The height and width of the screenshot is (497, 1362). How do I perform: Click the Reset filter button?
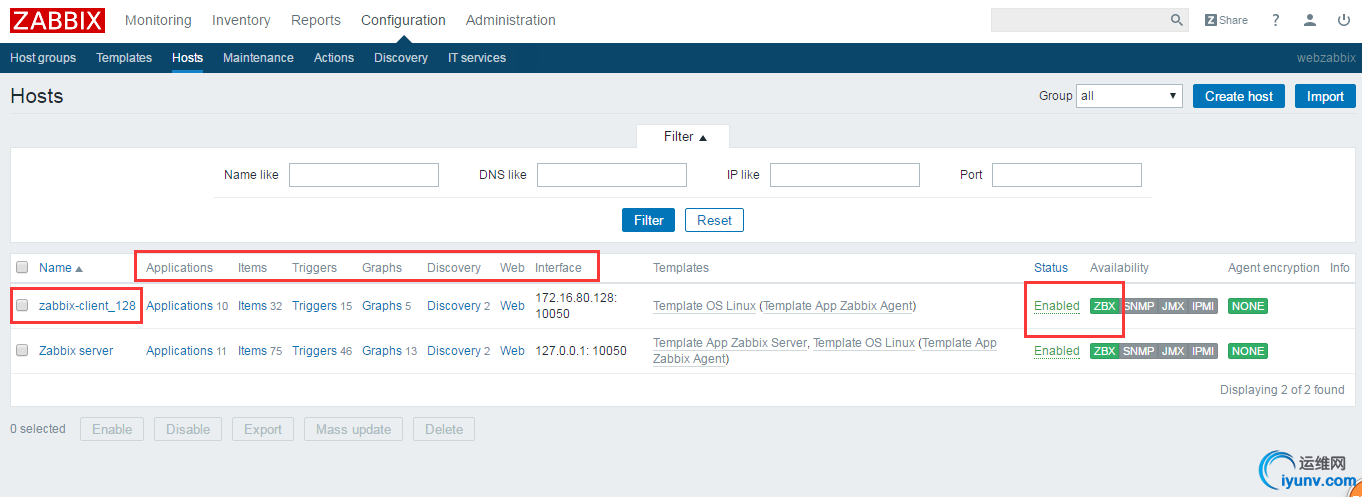pos(714,220)
